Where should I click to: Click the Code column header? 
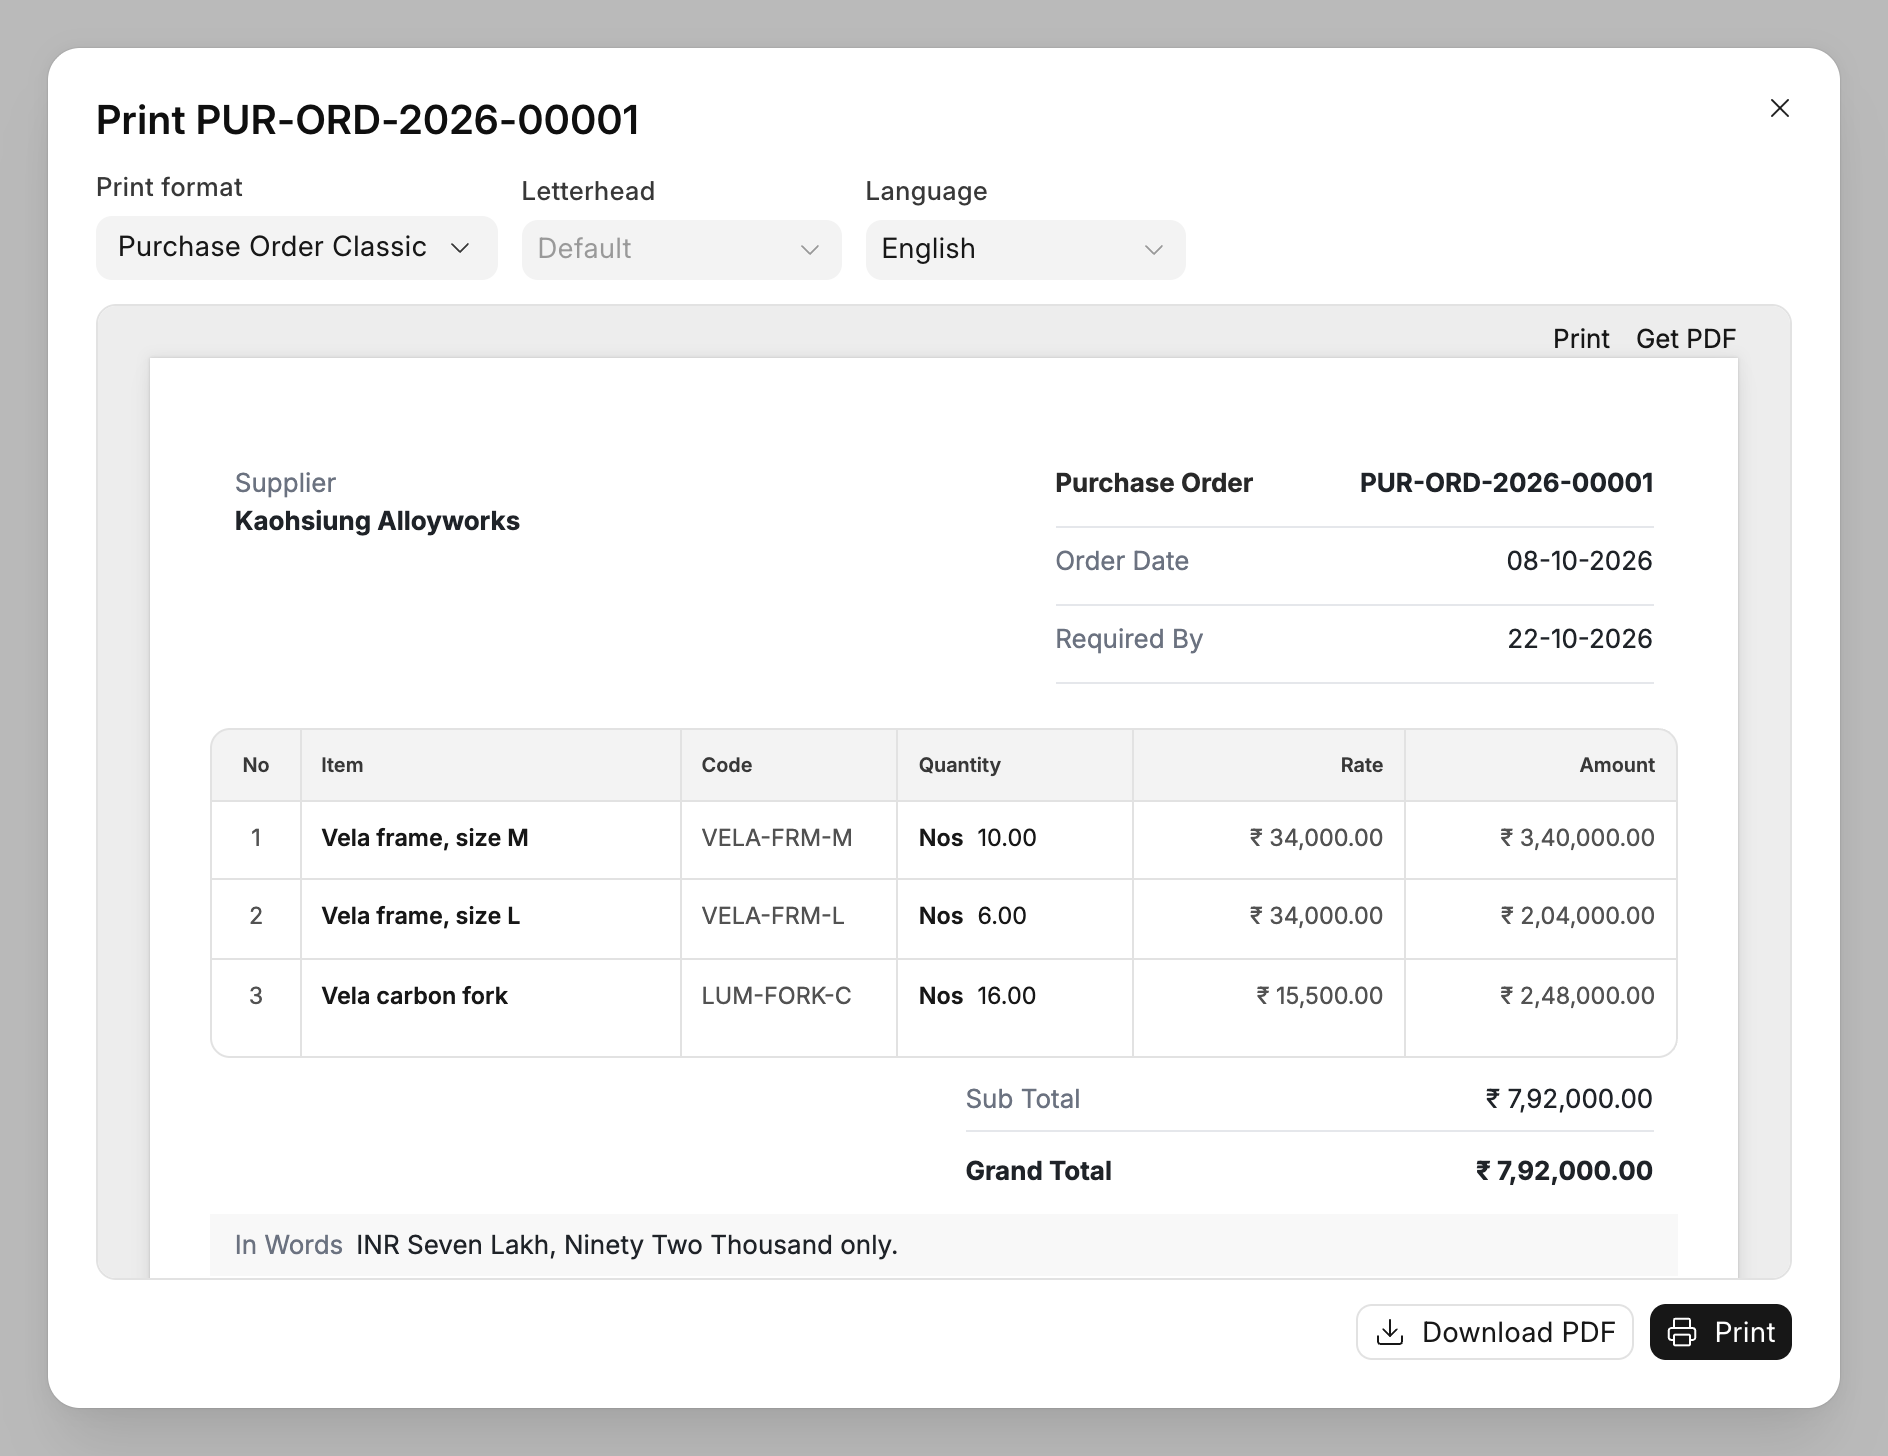pyautogui.click(x=726, y=765)
